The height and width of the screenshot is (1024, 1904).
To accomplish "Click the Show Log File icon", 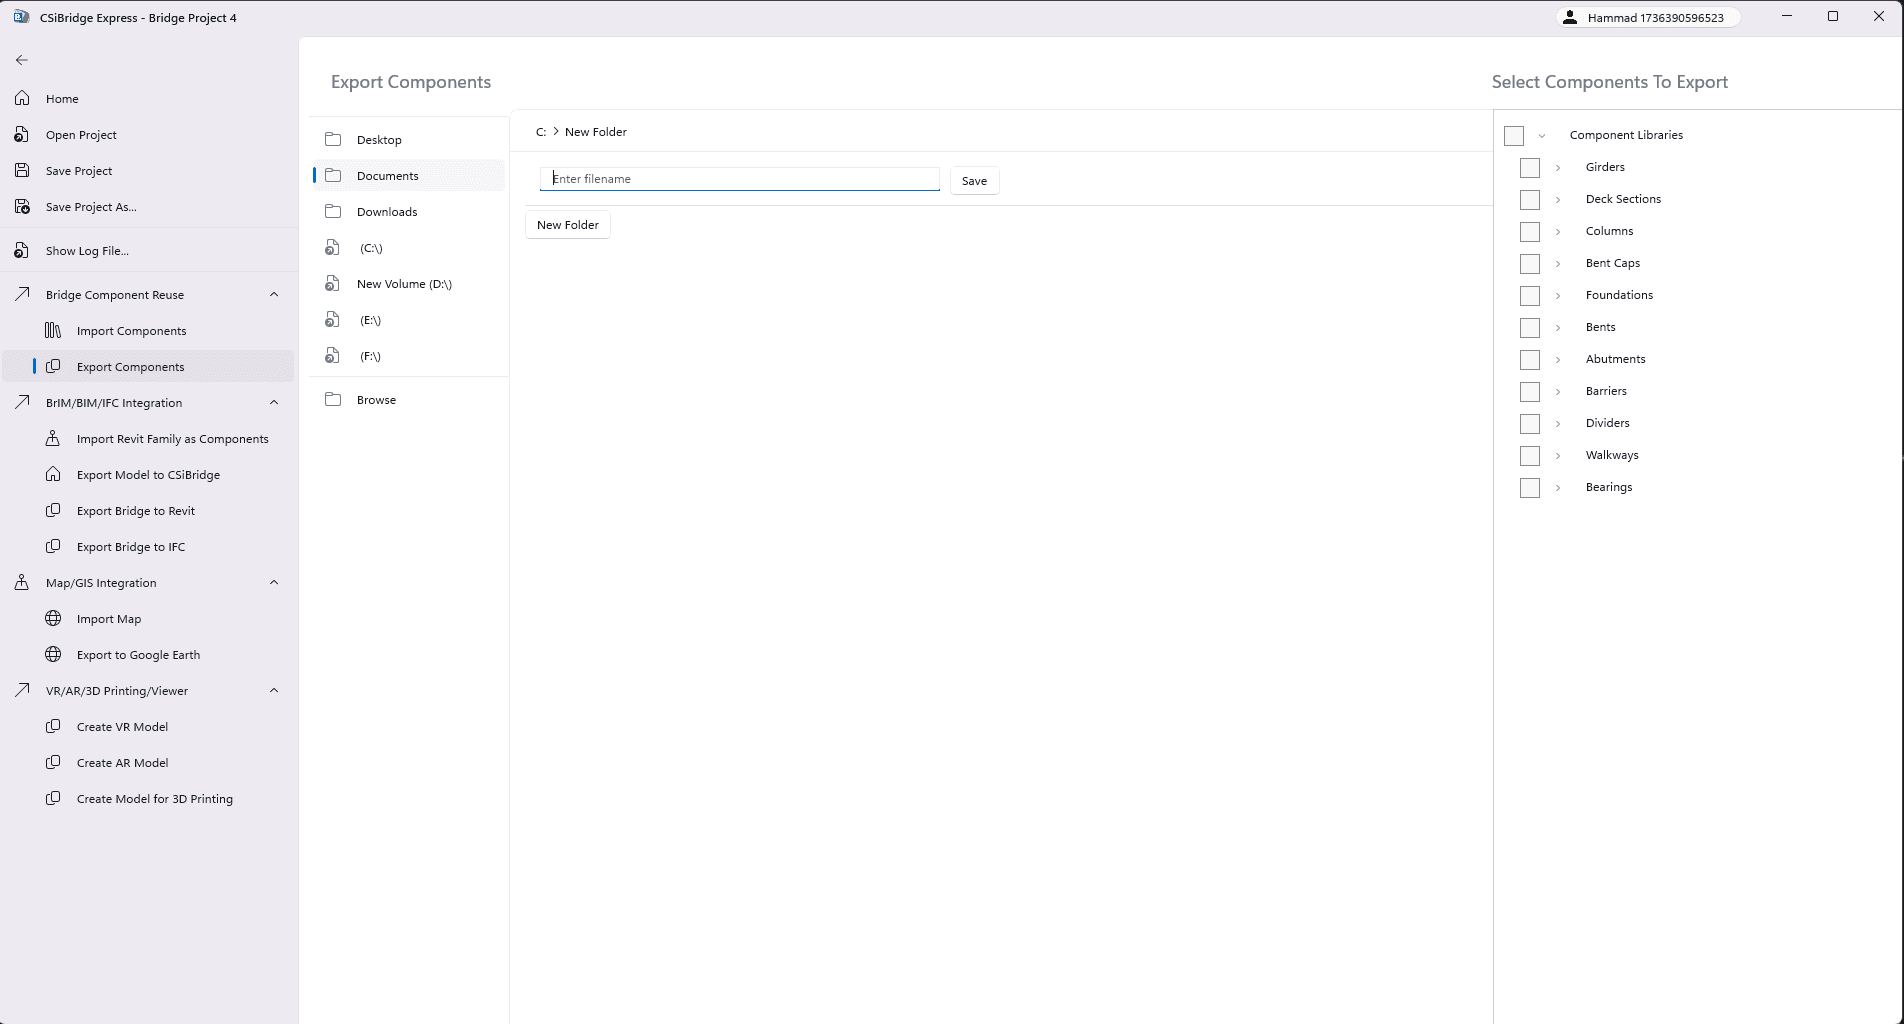I will [22, 251].
